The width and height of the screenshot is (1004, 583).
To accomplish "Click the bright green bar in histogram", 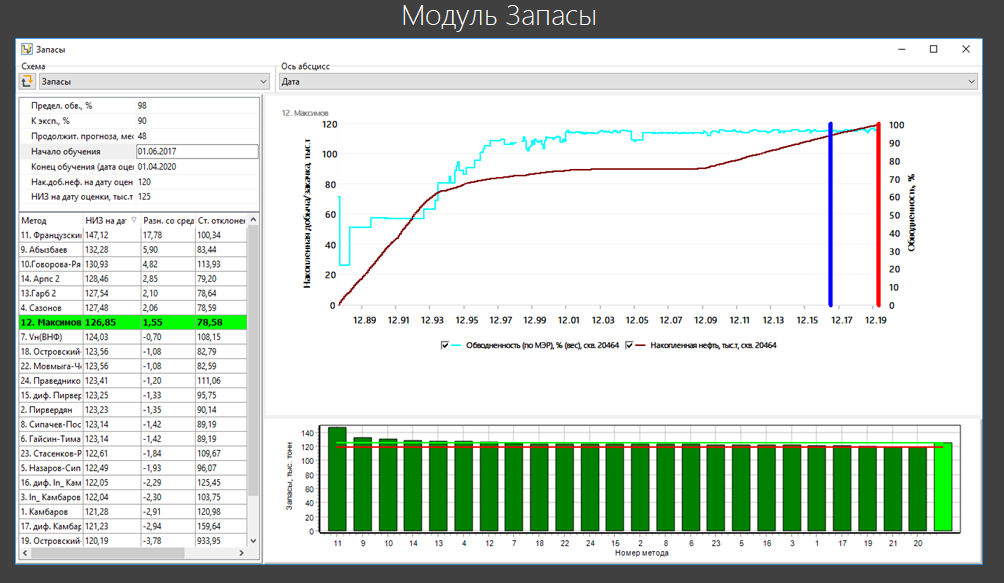I will 943,486.
